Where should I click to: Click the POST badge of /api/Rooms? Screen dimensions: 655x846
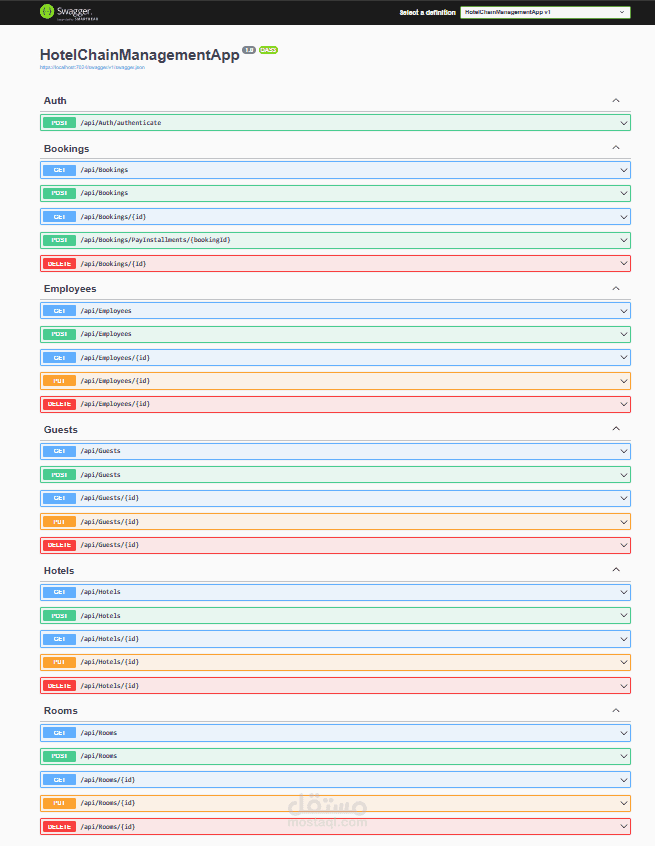(59, 756)
